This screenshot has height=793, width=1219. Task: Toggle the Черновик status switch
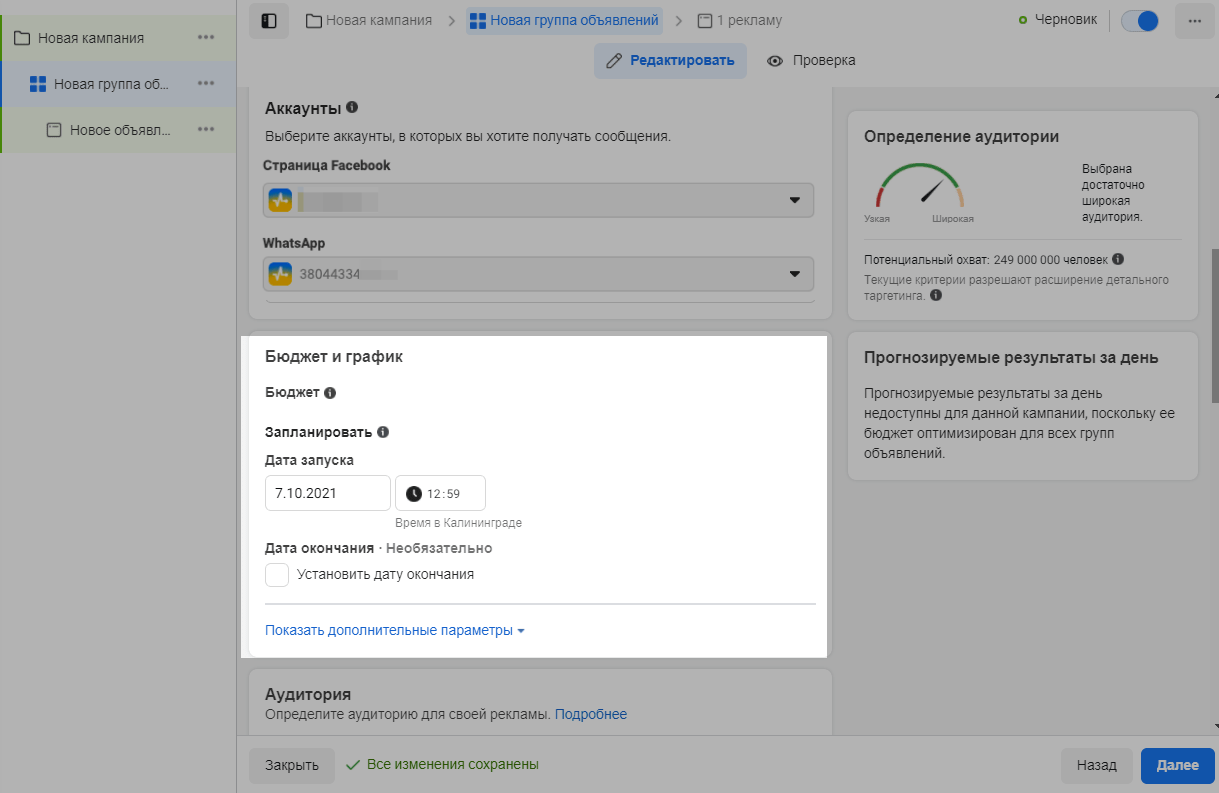(1140, 21)
